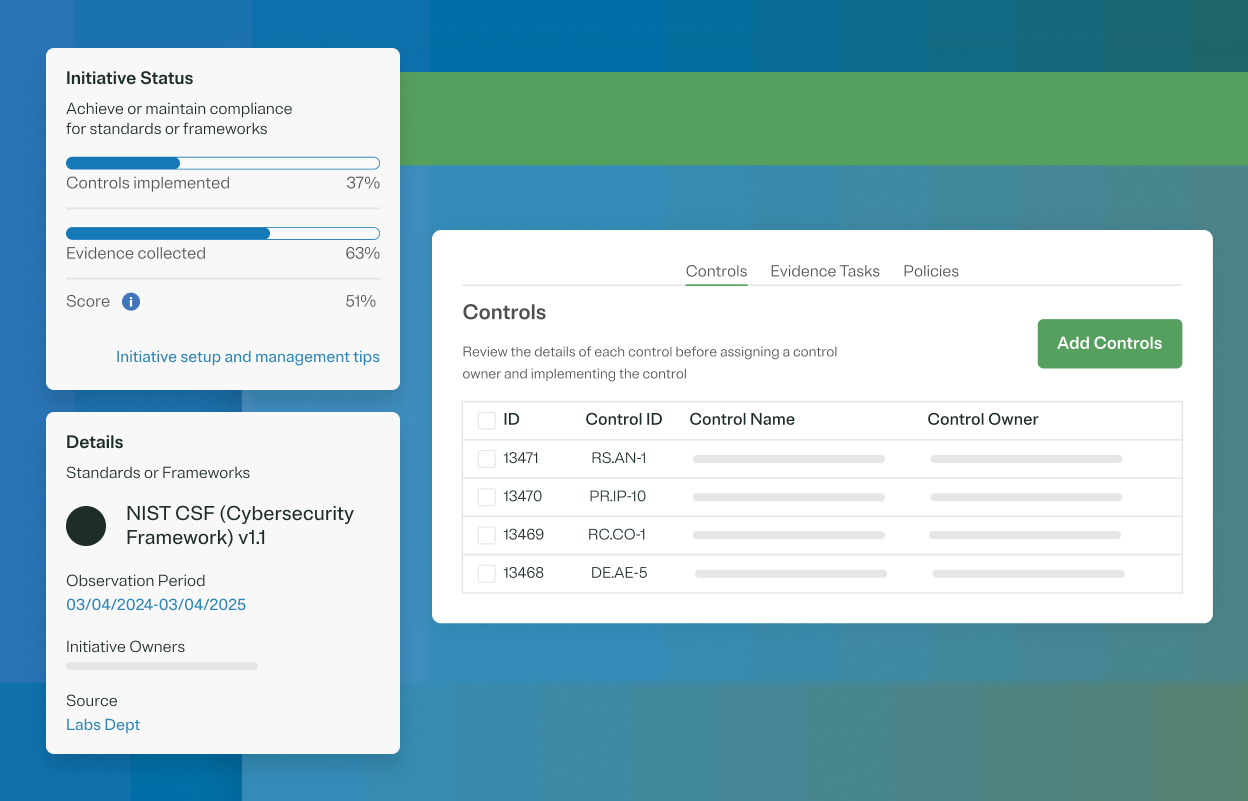
Task: Switch to the Evidence Tasks tab
Action: pyautogui.click(x=824, y=271)
